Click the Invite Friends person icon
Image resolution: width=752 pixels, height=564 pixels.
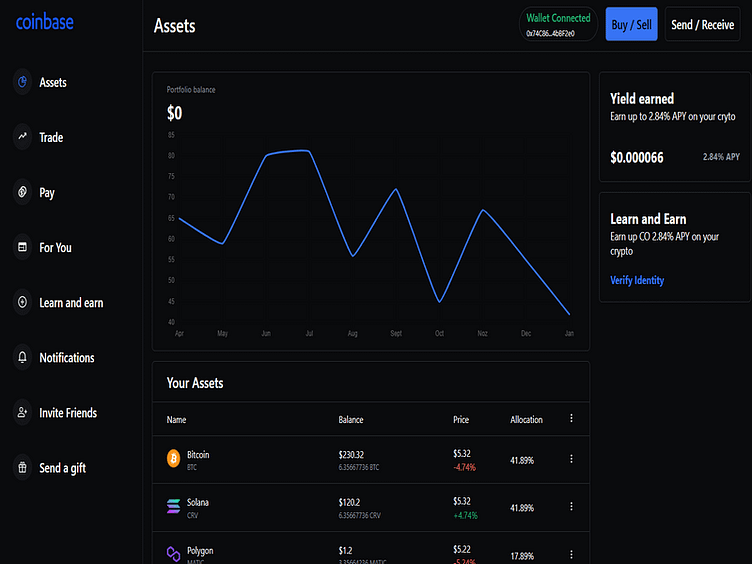(22, 412)
